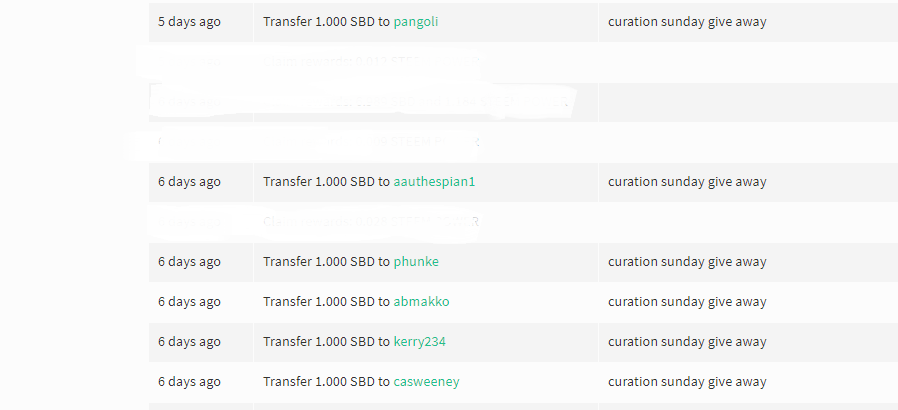Select the timestamp beside the phunke transfer
This screenshot has height=410, width=898.
pos(189,262)
